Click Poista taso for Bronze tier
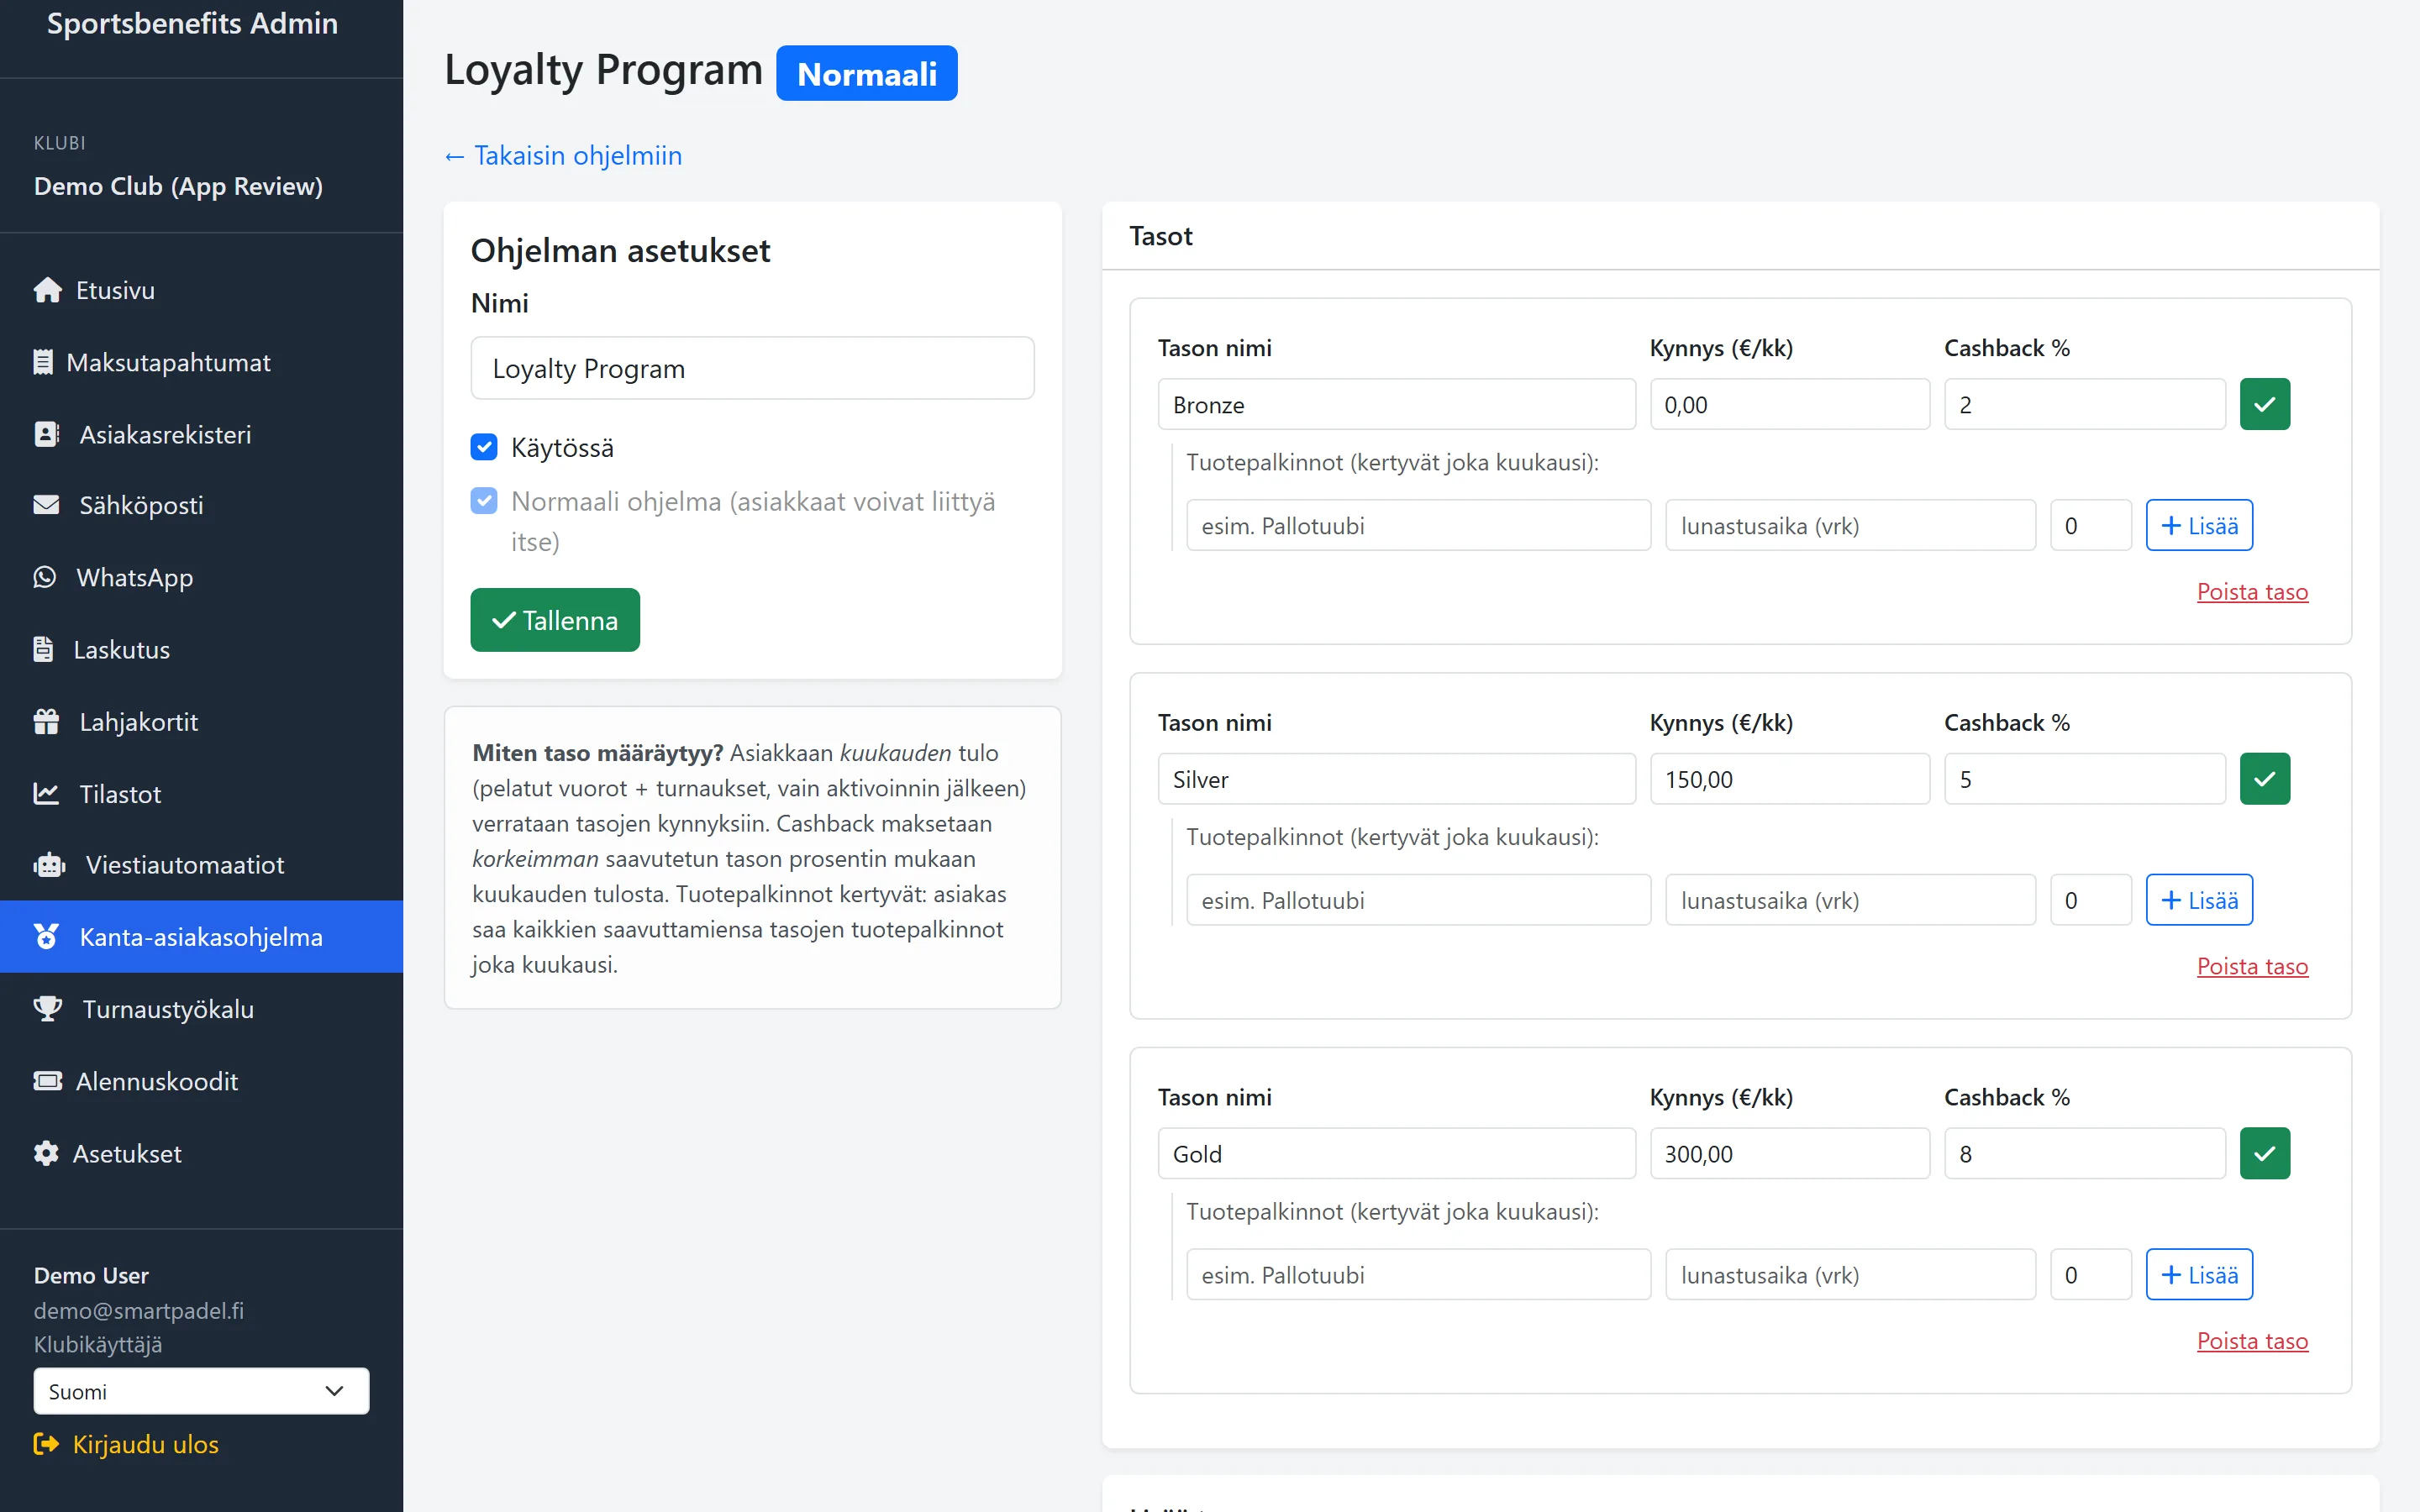This screenshot has height=1512, width=2420. (2252, 591)
